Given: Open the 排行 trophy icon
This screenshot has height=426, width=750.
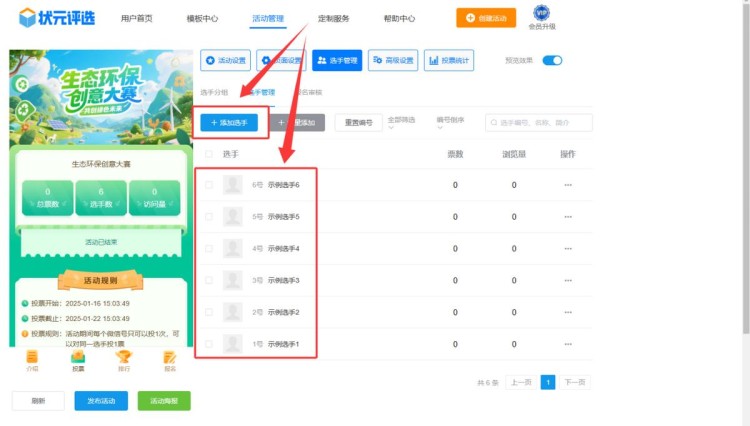Looking at the screenshot, I should (x=124, y=359).
